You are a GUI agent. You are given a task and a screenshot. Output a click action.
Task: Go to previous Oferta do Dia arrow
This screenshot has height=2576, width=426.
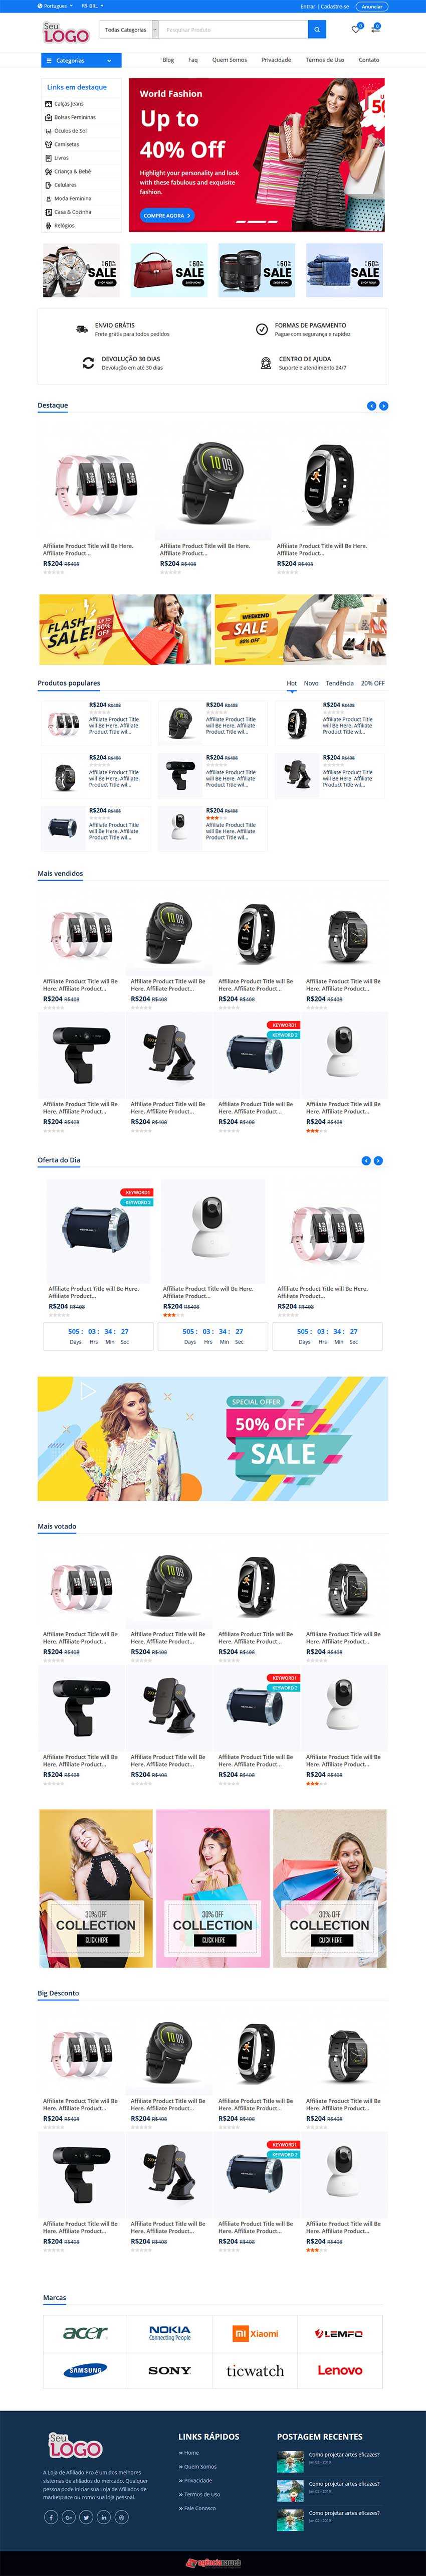(x=366, y=1160)
